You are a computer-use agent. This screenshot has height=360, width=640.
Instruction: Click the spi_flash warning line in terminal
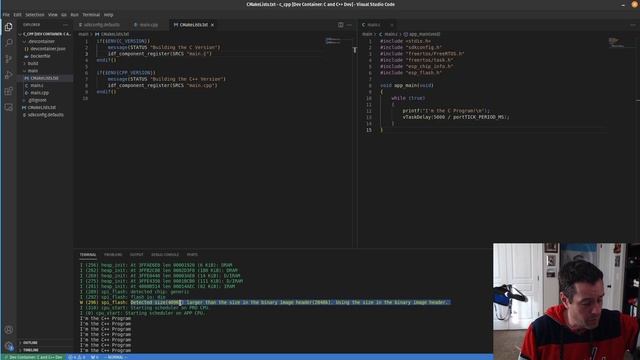[x=265, y=302]
